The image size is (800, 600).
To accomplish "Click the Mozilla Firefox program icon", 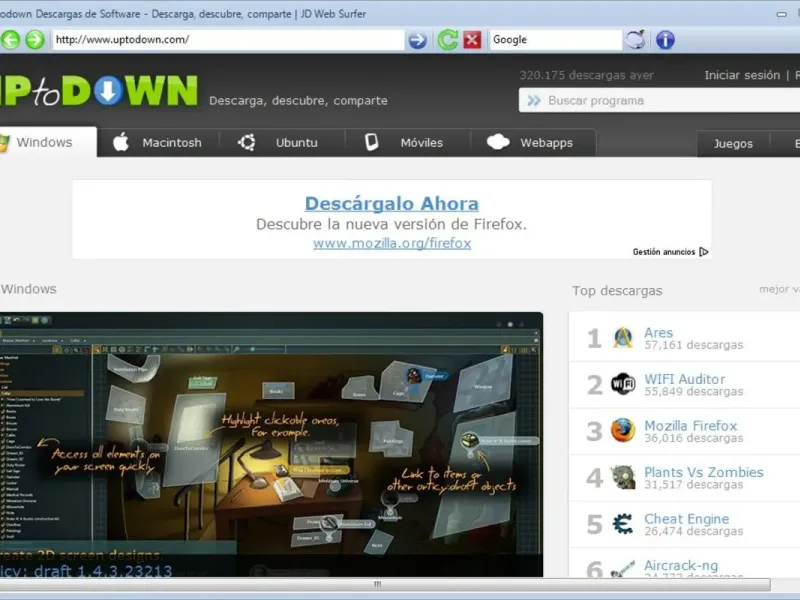I will pos(623,430).
